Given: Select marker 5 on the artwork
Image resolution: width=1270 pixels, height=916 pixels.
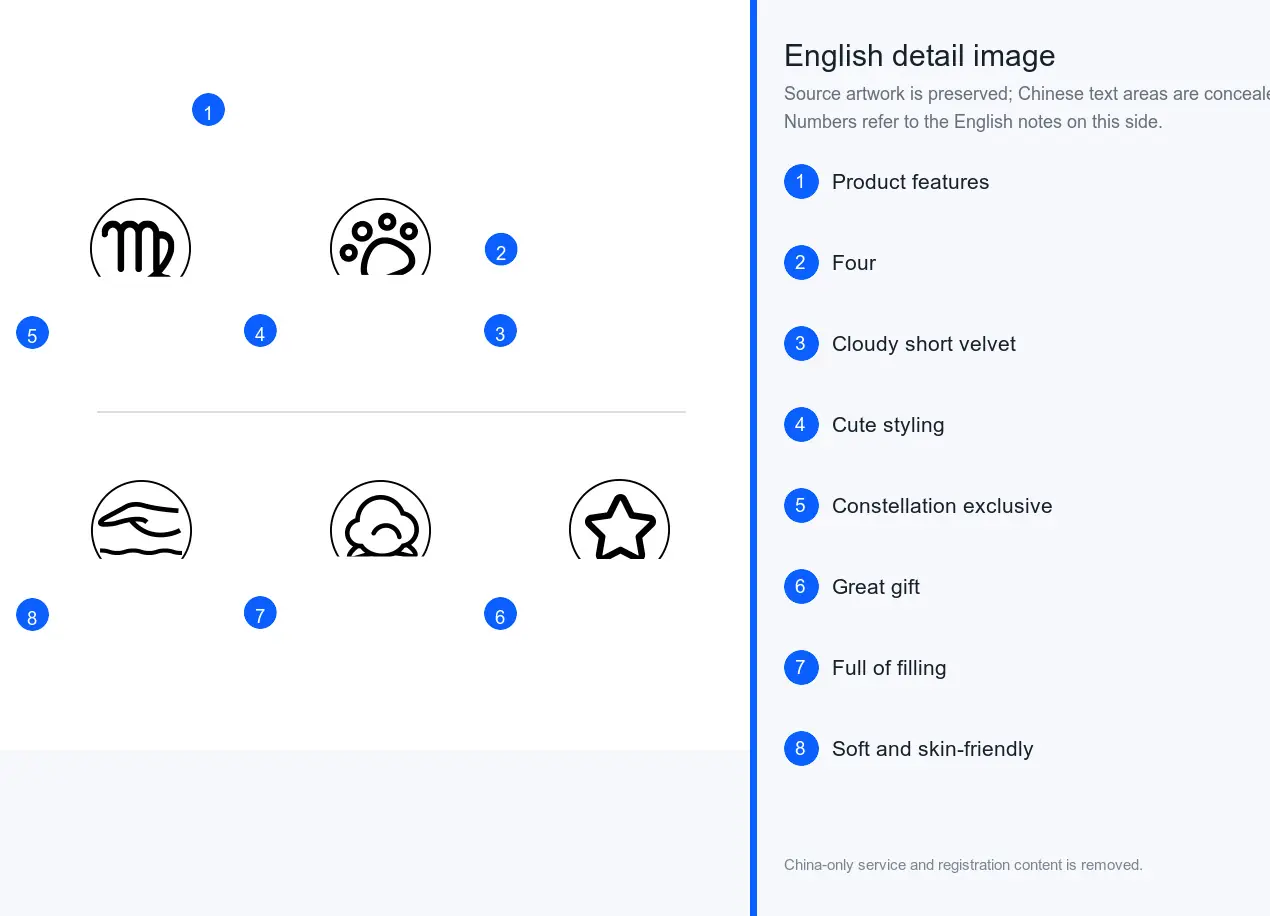Looking at the screenshot, I should pos(32,333).
